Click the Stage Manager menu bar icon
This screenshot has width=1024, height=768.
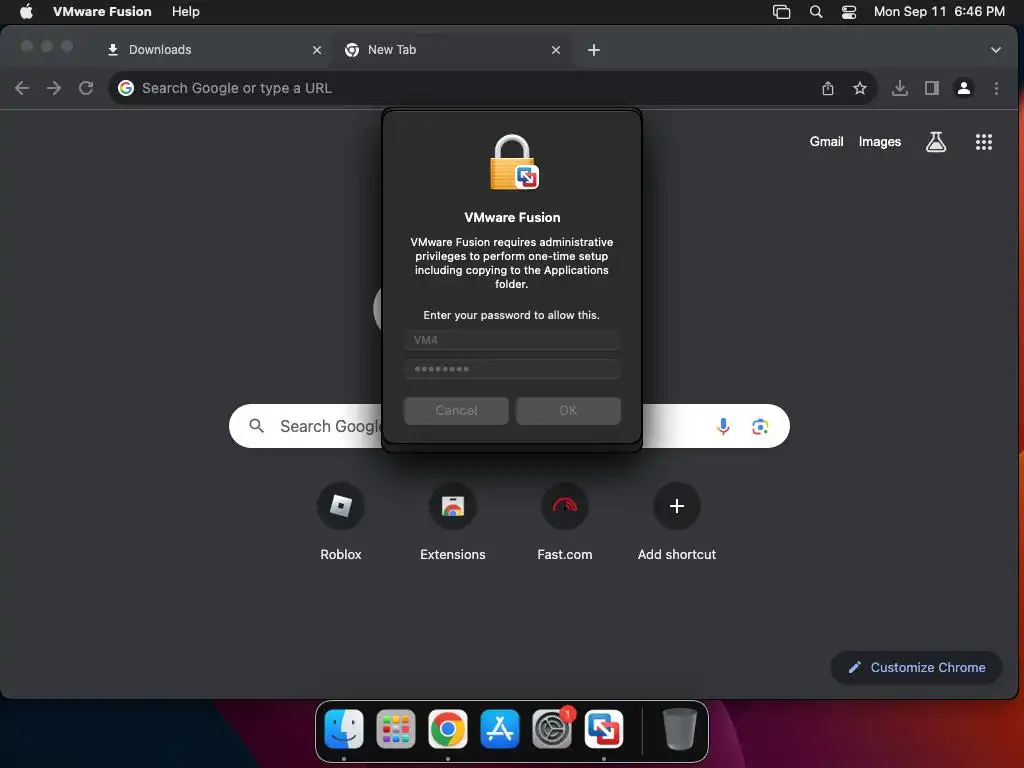click(x=781, y=11)
